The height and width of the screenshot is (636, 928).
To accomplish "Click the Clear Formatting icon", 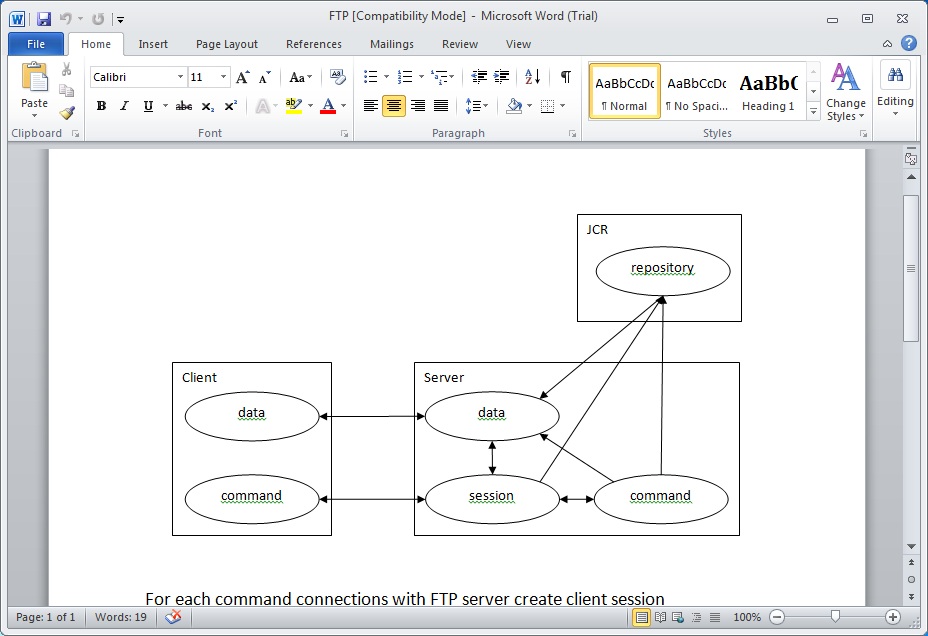I will pos(337,77).
